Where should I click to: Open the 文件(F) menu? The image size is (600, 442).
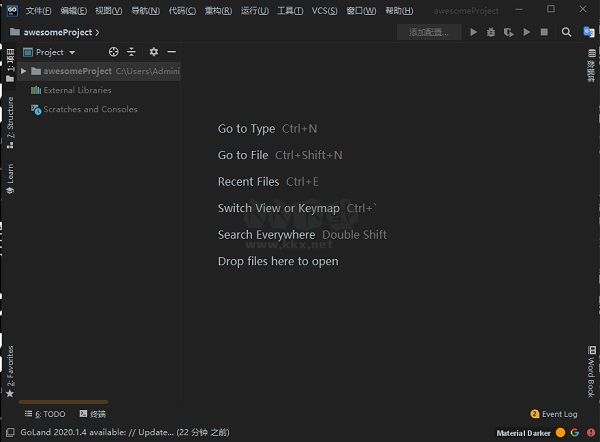[39, 10]
